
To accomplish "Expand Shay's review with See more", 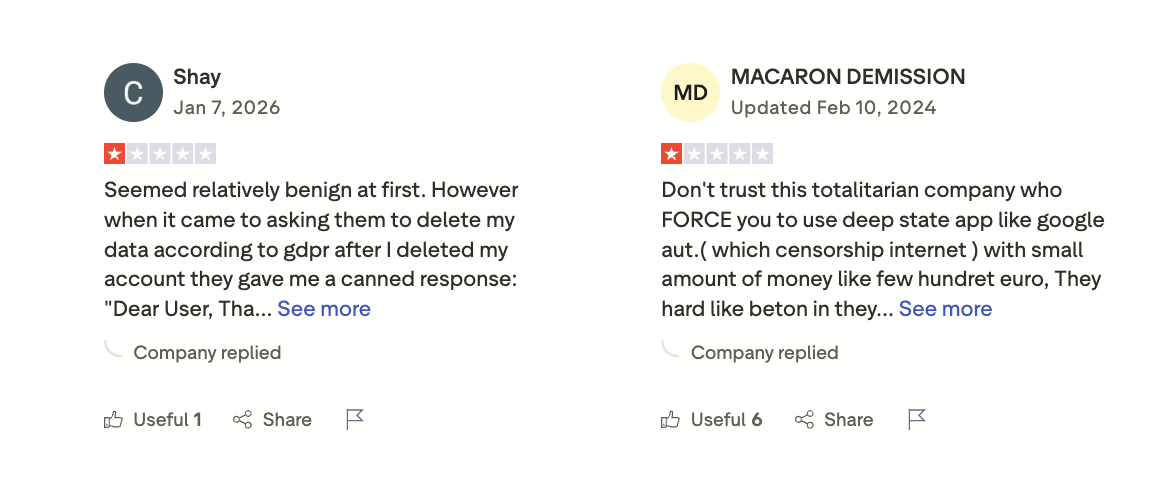I will [324, 309].
